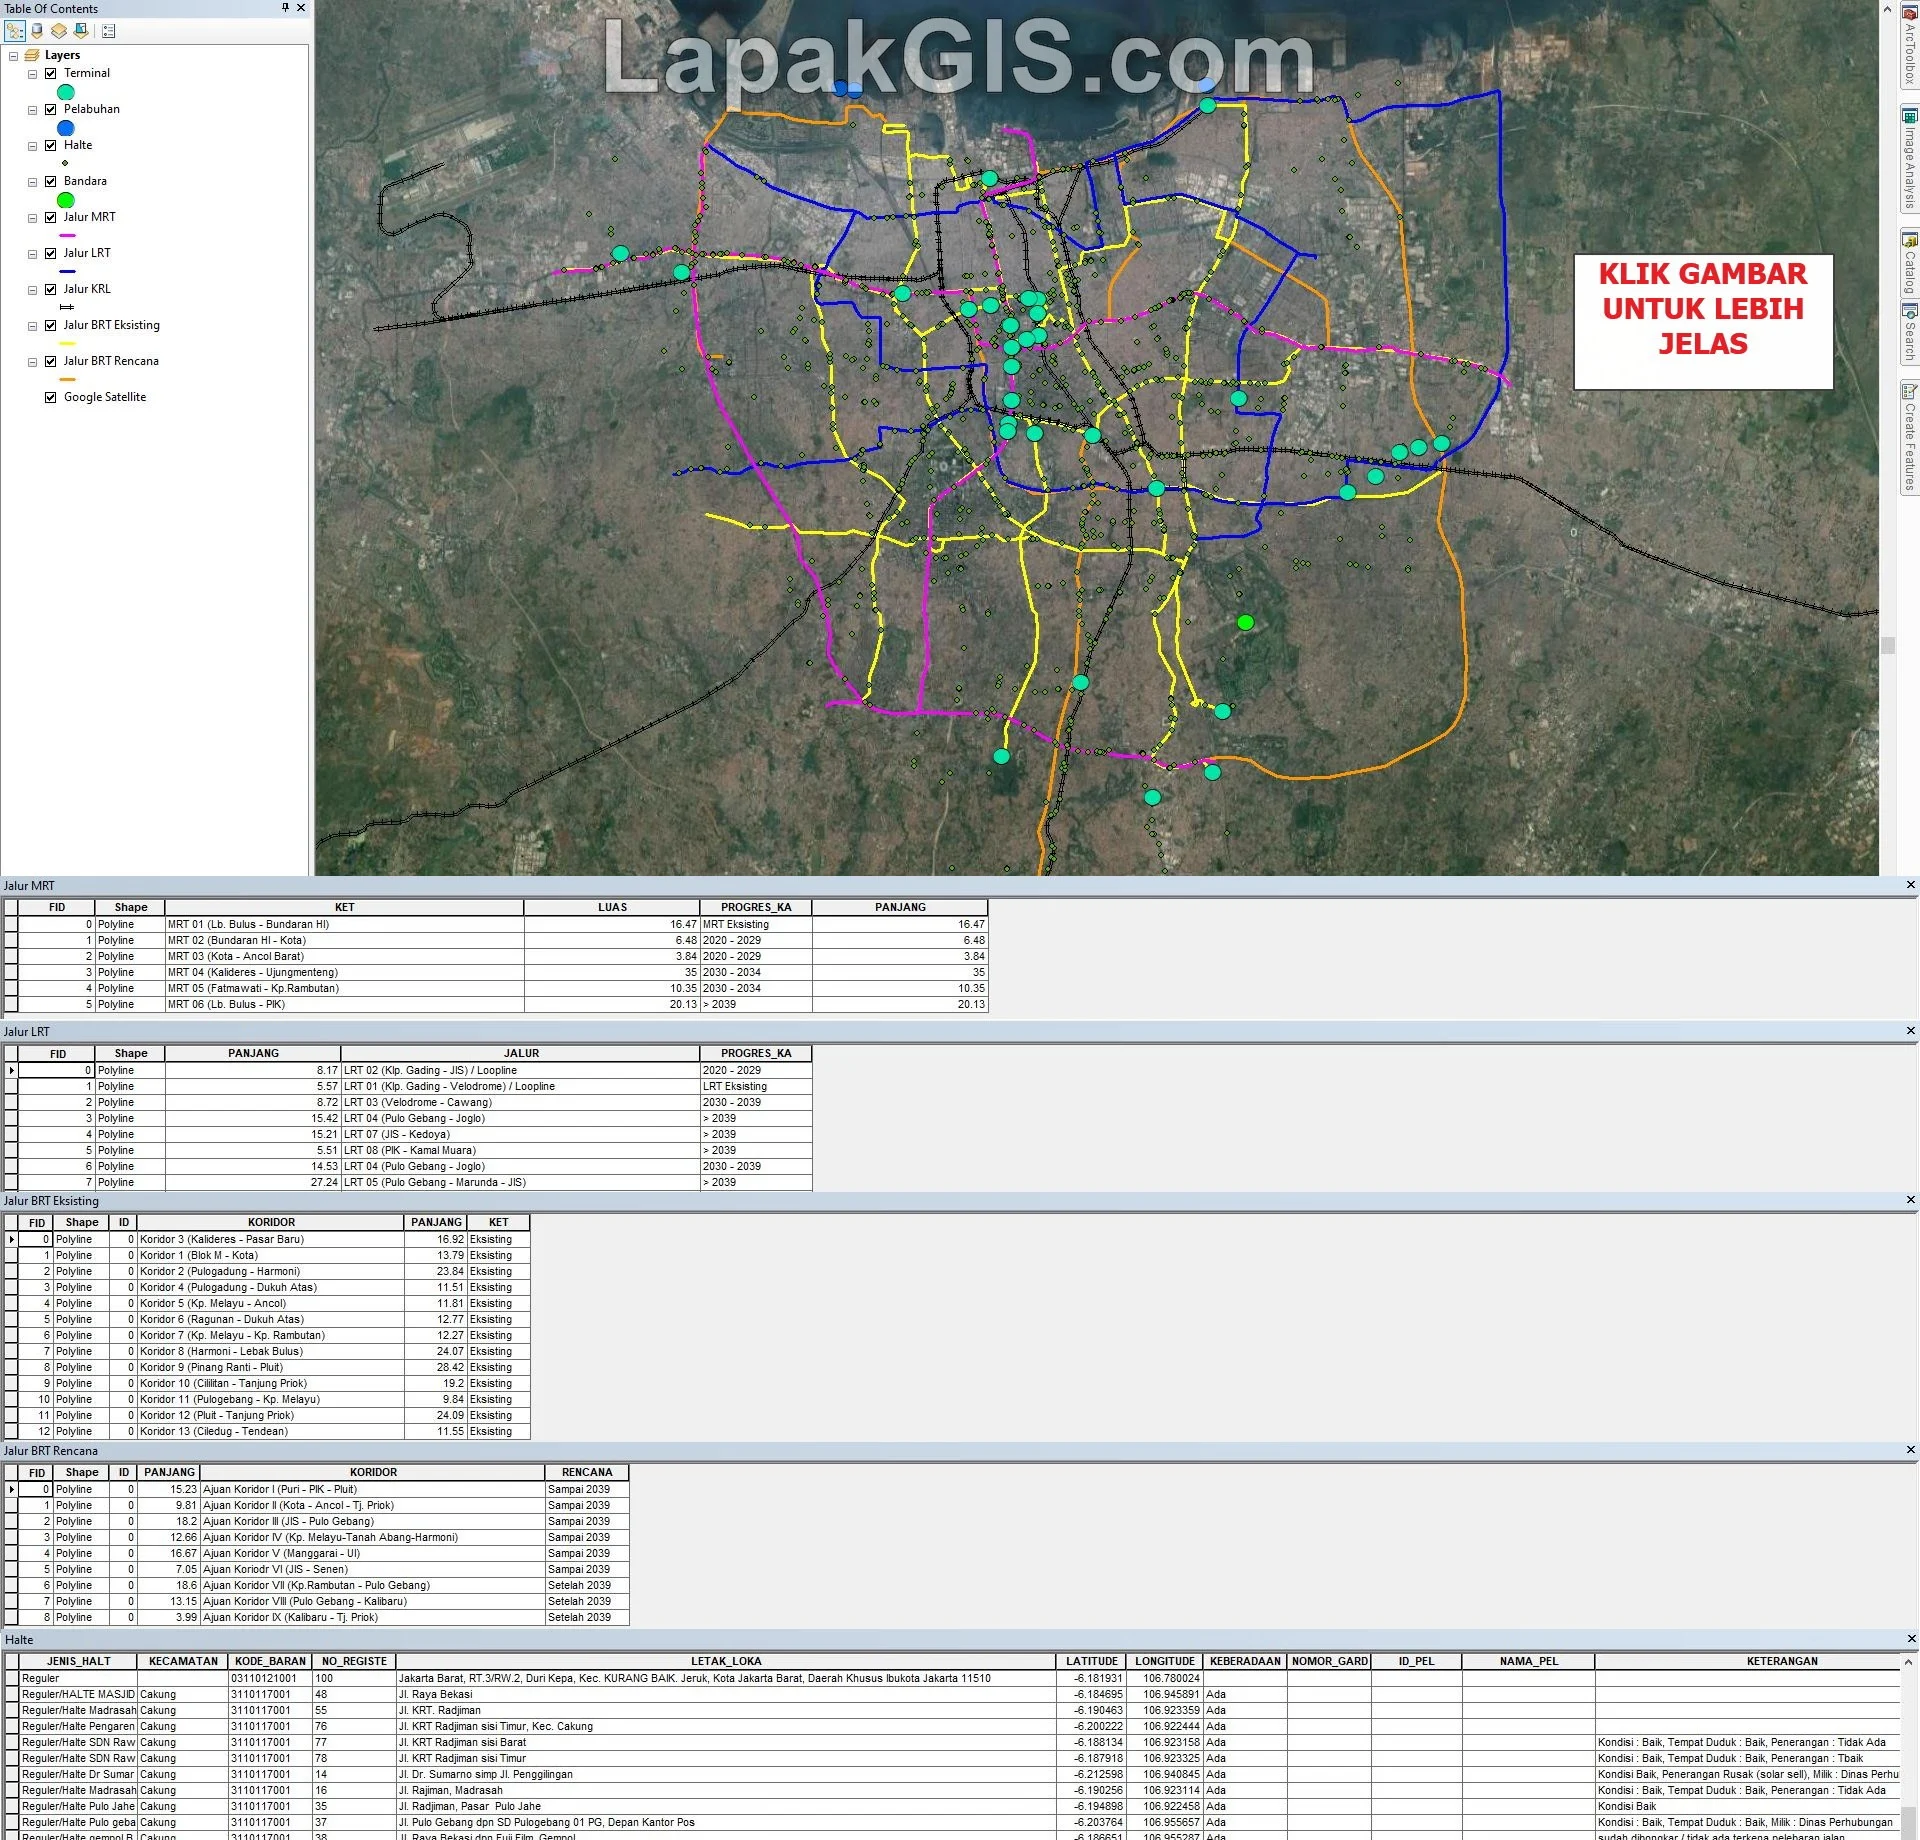This screenshot has height=1840, width=1920.
Task: Click the Jalur BRT Eksisting yellow line symbol
Action: 68,343
